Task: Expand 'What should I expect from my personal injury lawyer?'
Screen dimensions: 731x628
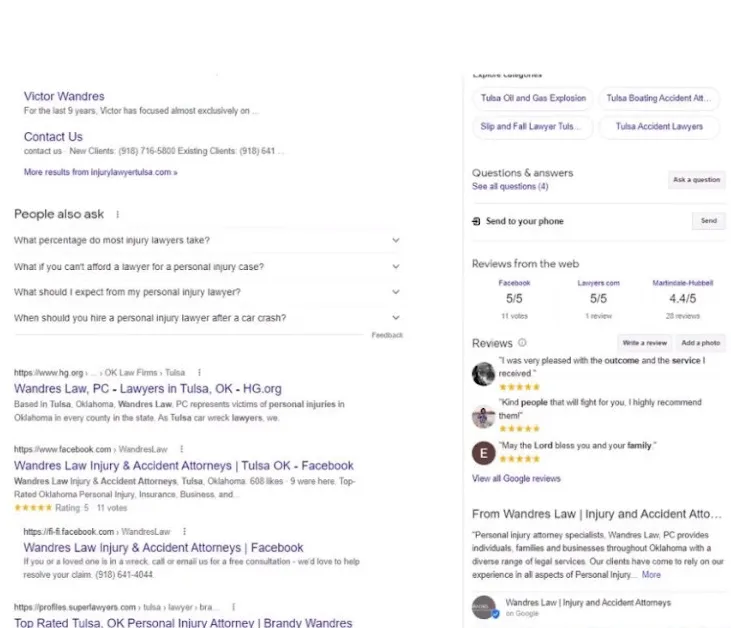Action: [208, 292]
